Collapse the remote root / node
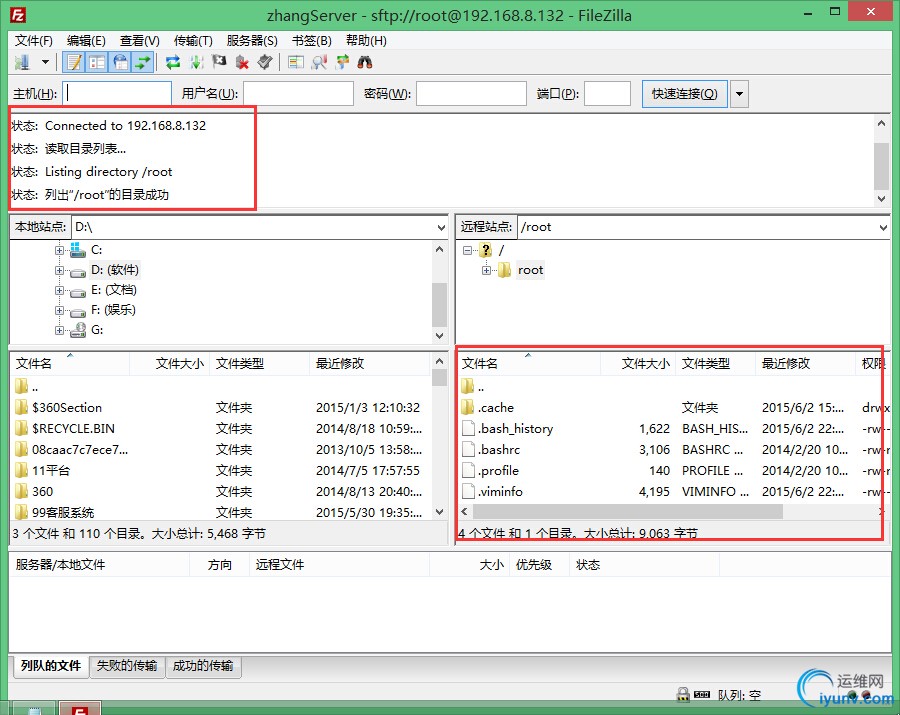Screen dimensions: 900x715 [x=467, y=250]
